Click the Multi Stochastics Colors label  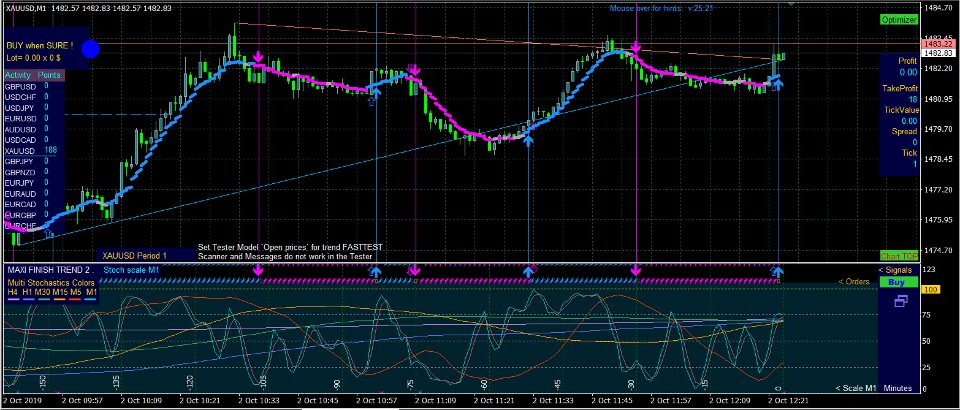51,283
